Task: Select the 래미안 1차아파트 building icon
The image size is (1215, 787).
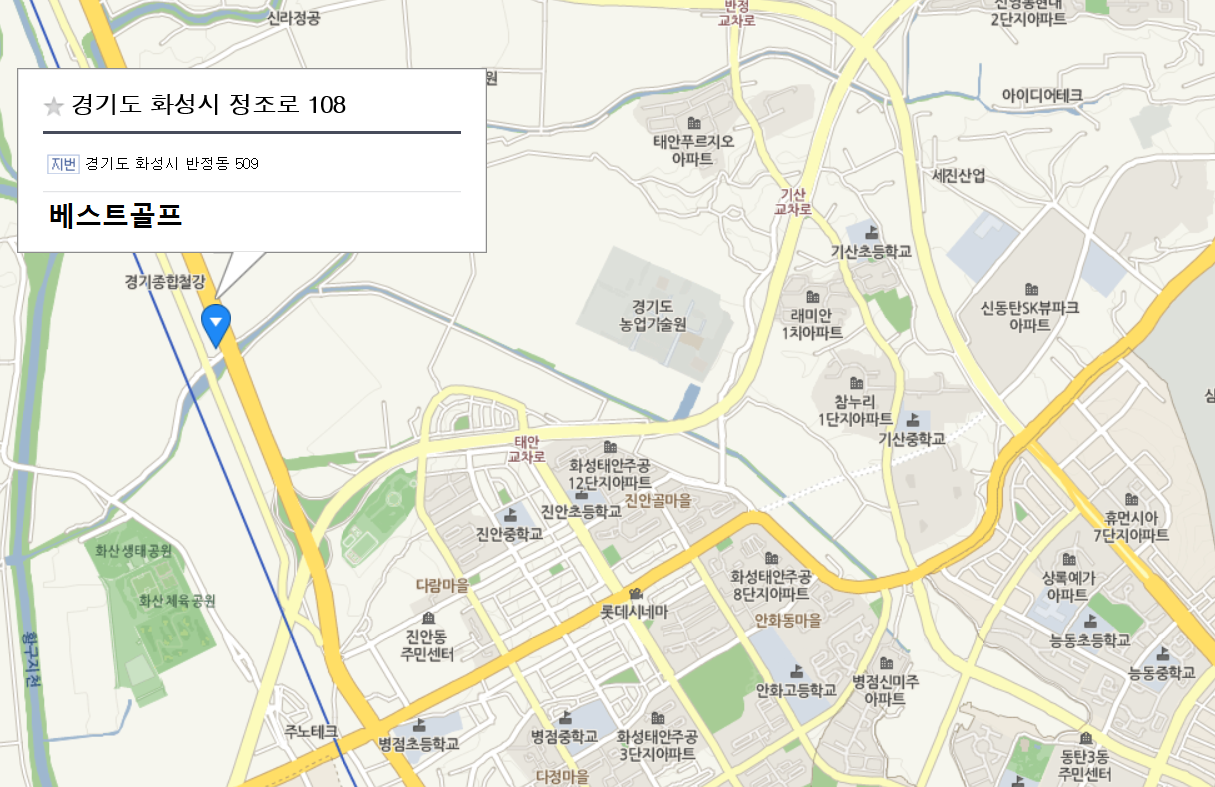Action: tap(812, 297)
